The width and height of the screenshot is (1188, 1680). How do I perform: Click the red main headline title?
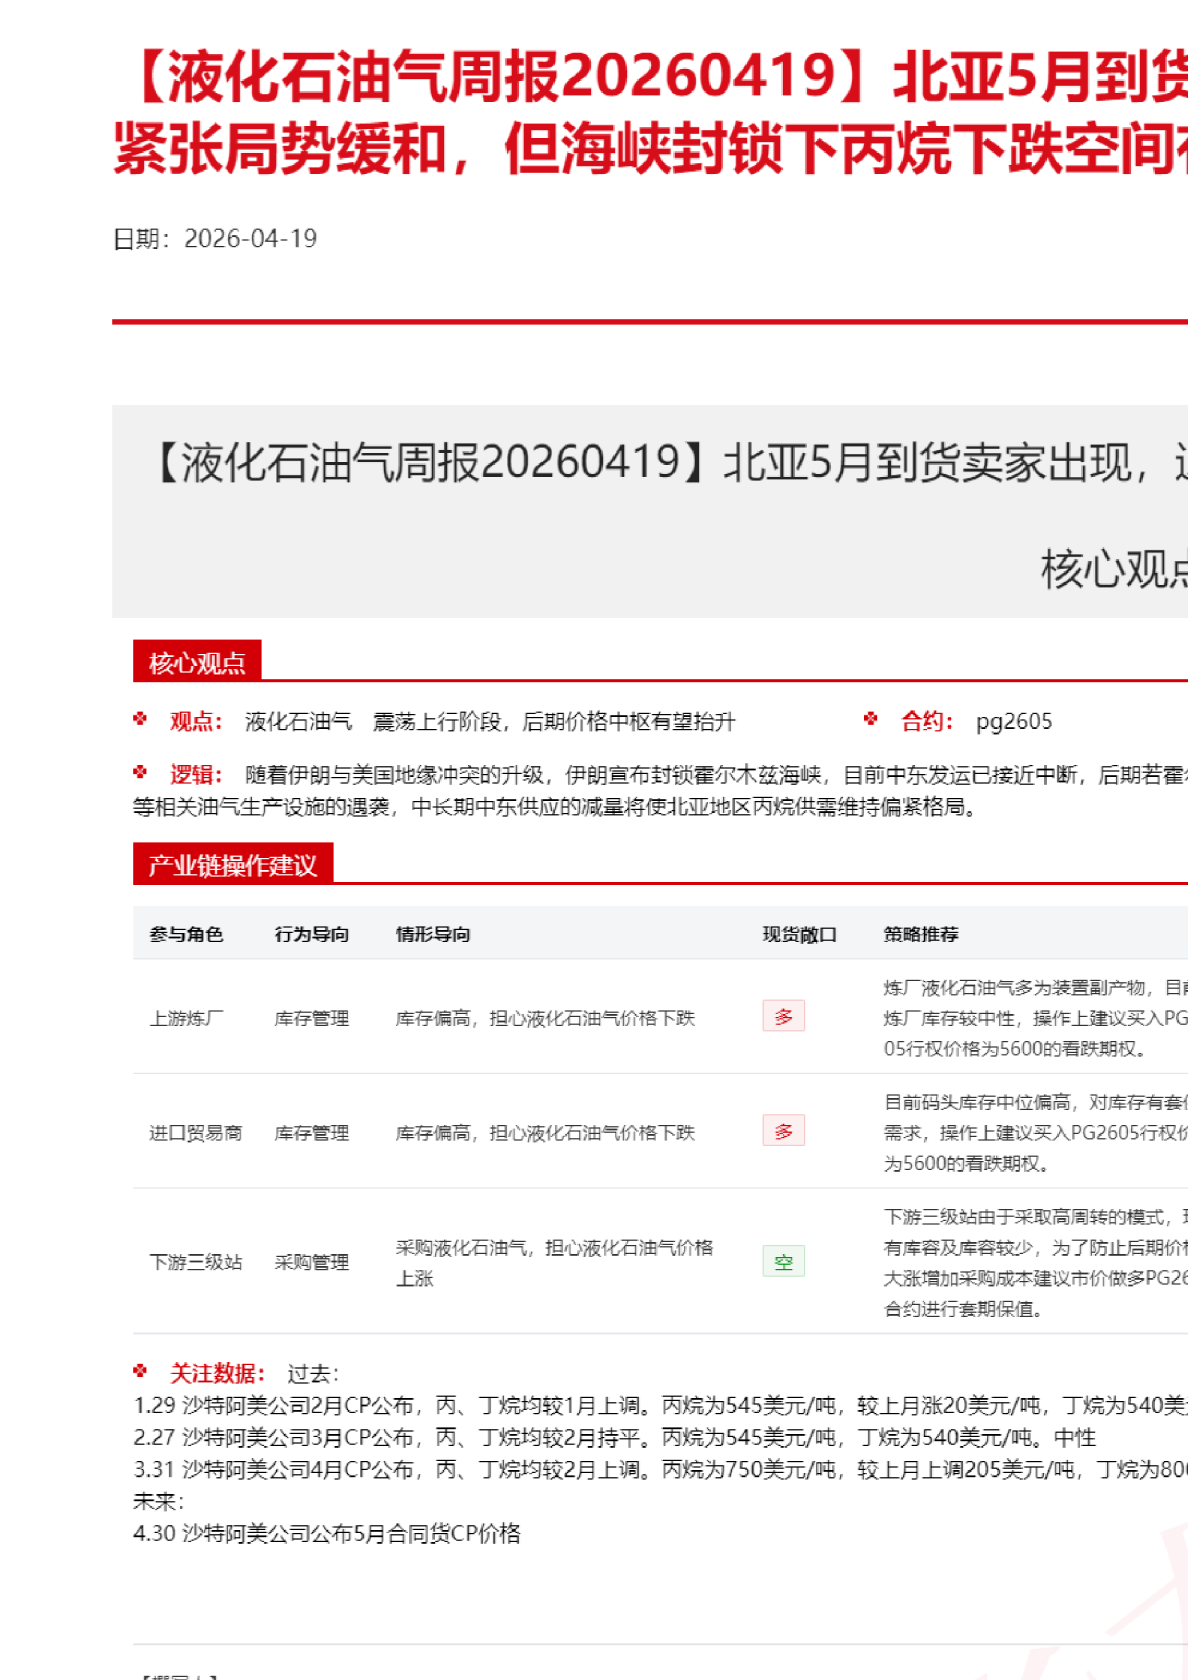[650, 112]
